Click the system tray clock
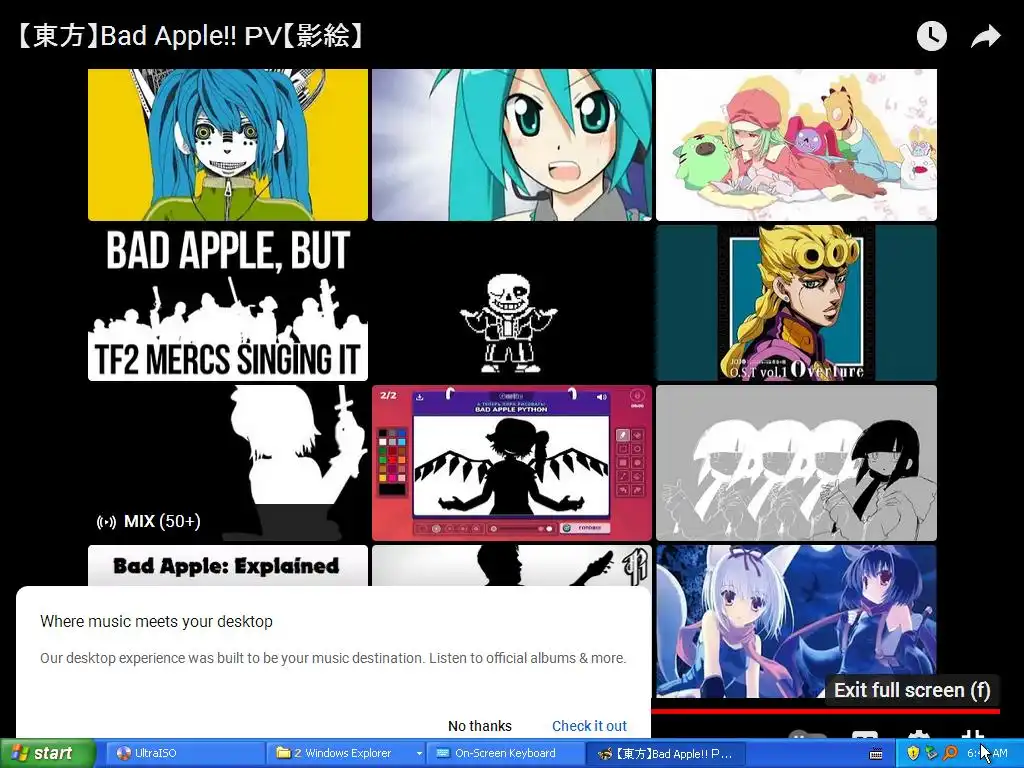 click(987, 753)
